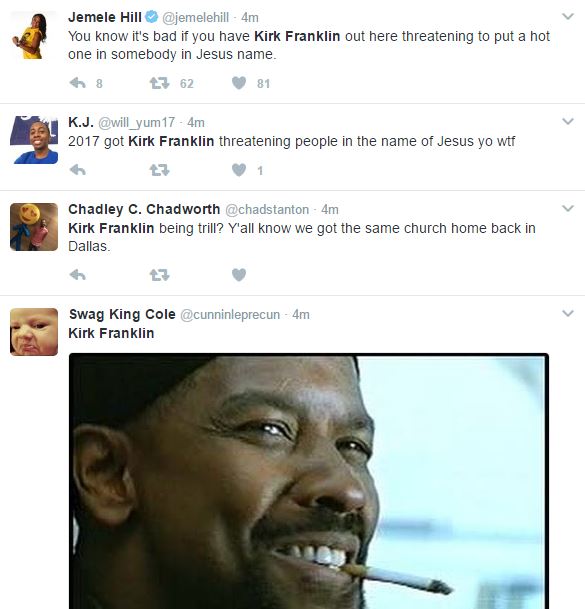Retweet K.J.'s tweet about 2017

[x=160, y=170]
